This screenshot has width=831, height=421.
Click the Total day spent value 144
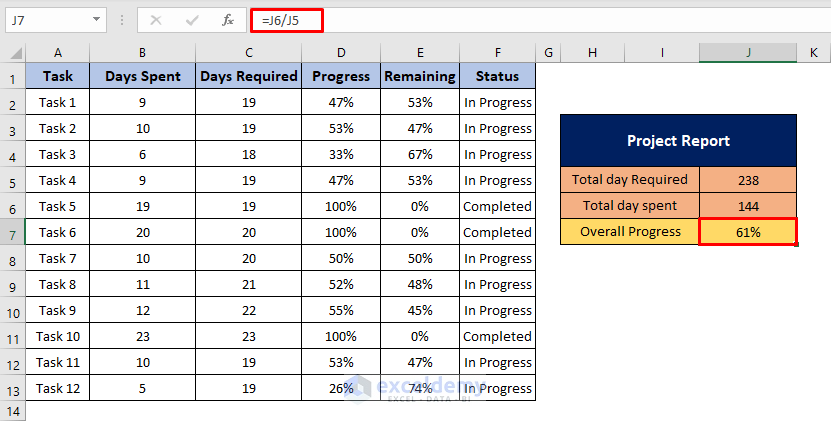[748, 206]
